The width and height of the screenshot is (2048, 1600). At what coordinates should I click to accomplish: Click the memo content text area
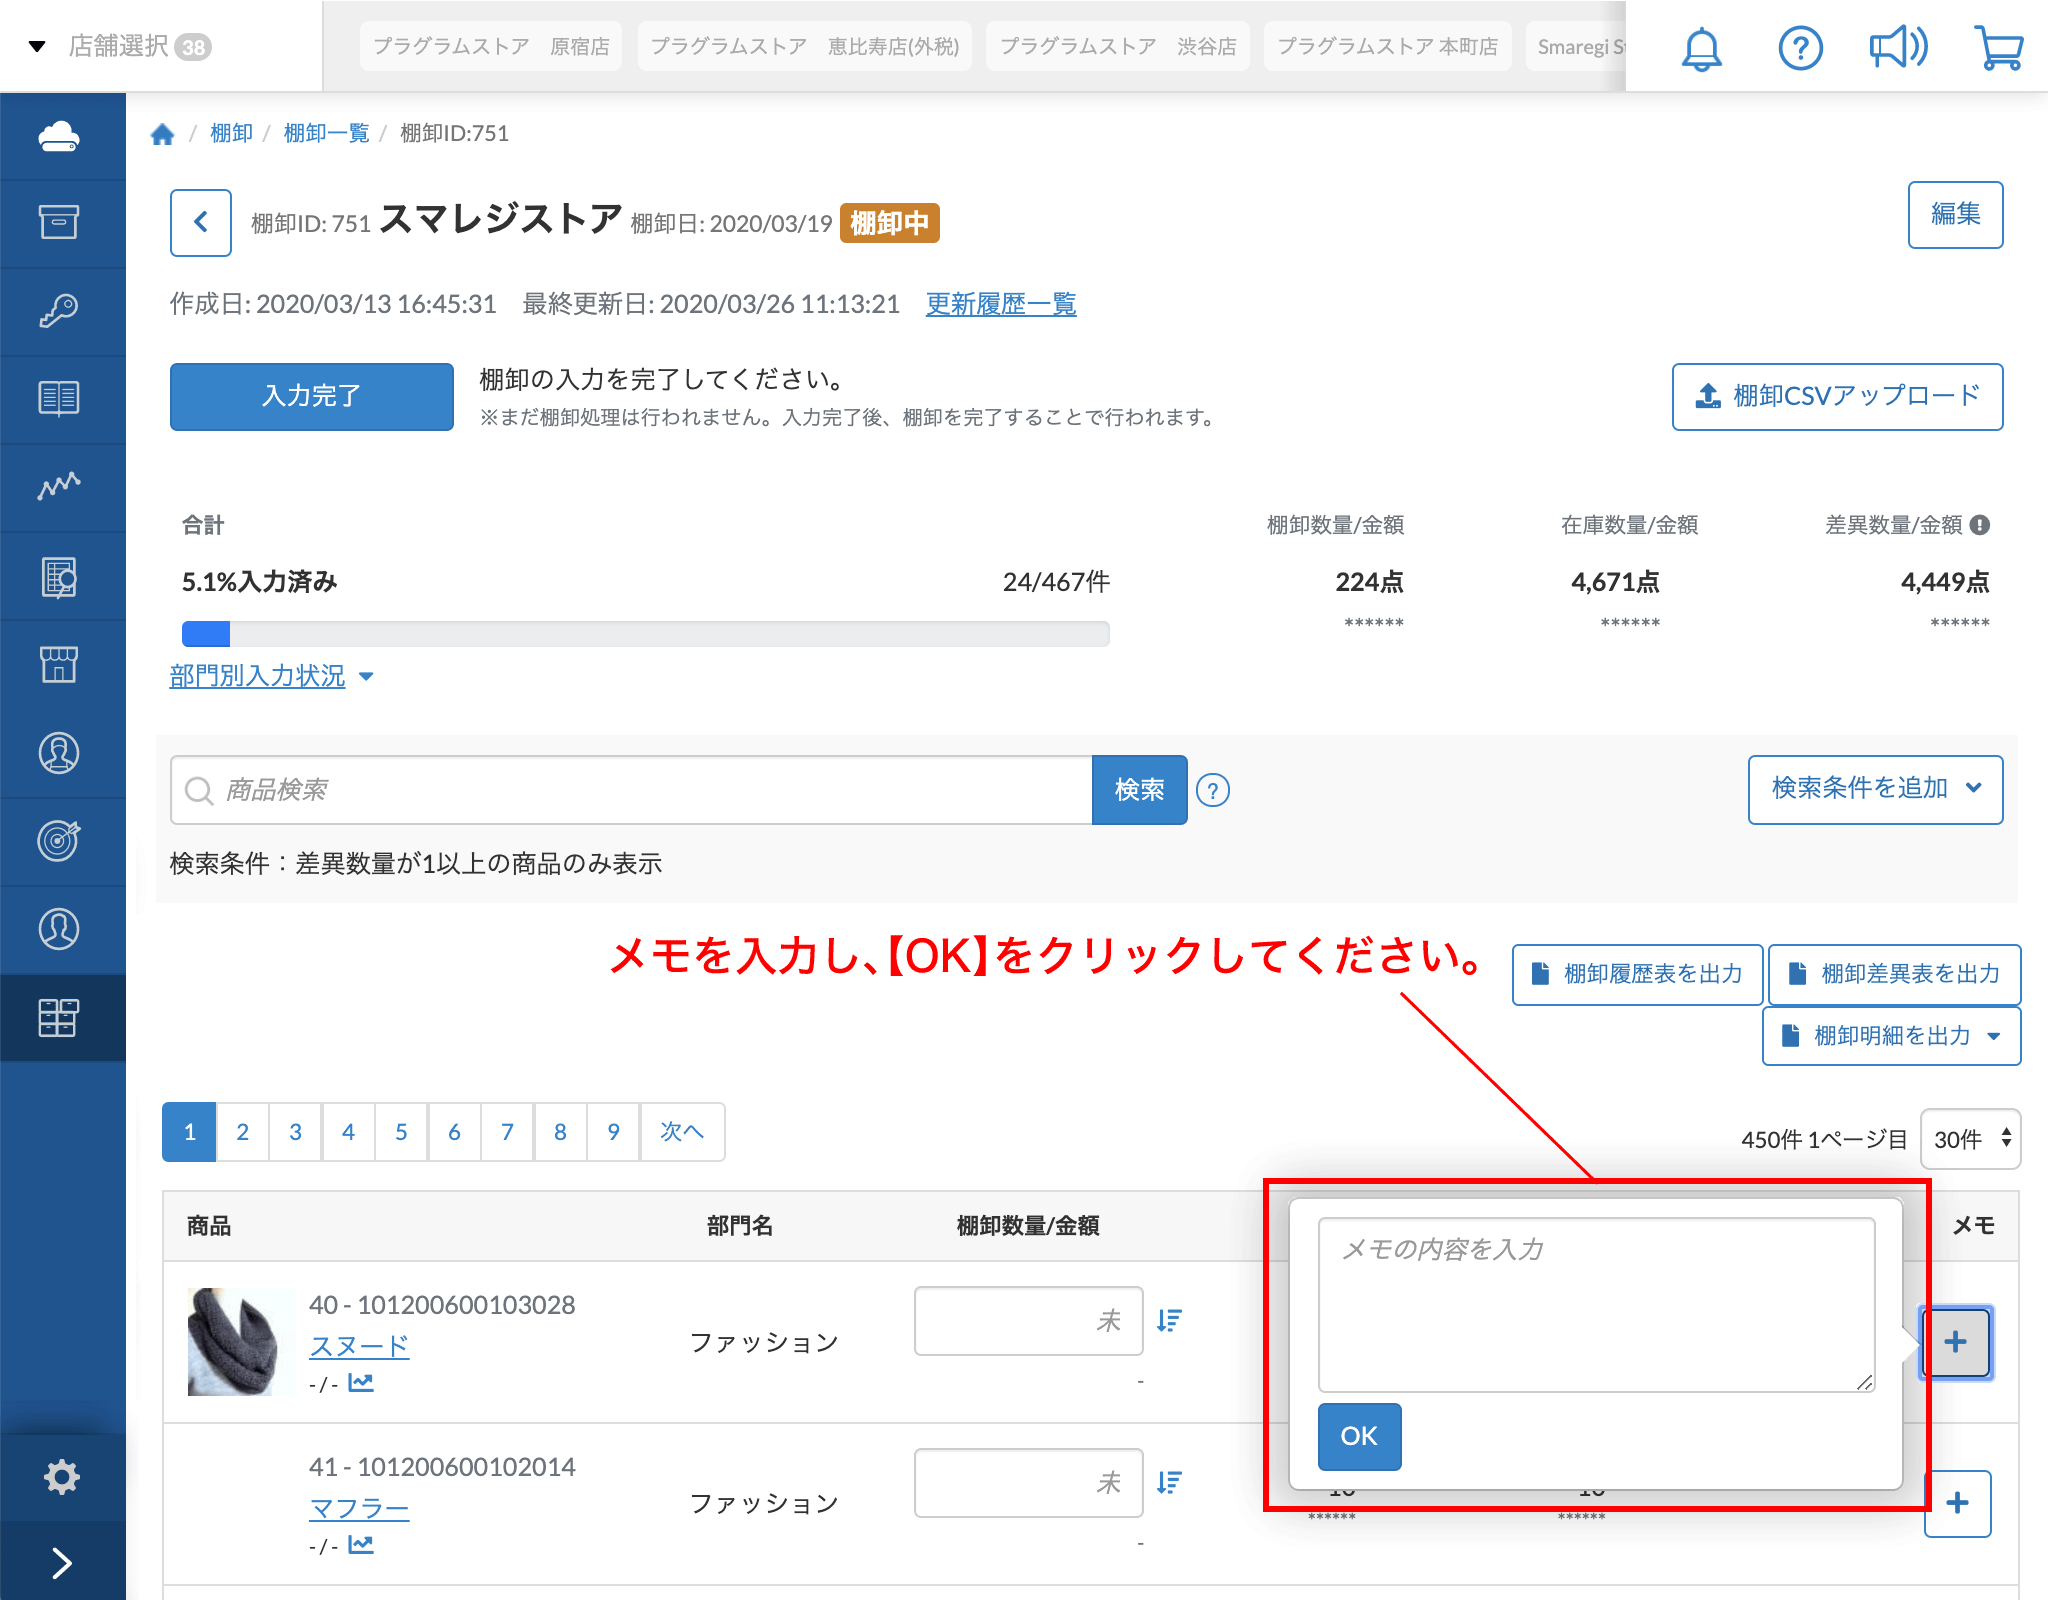[x=1595, y=1304]
